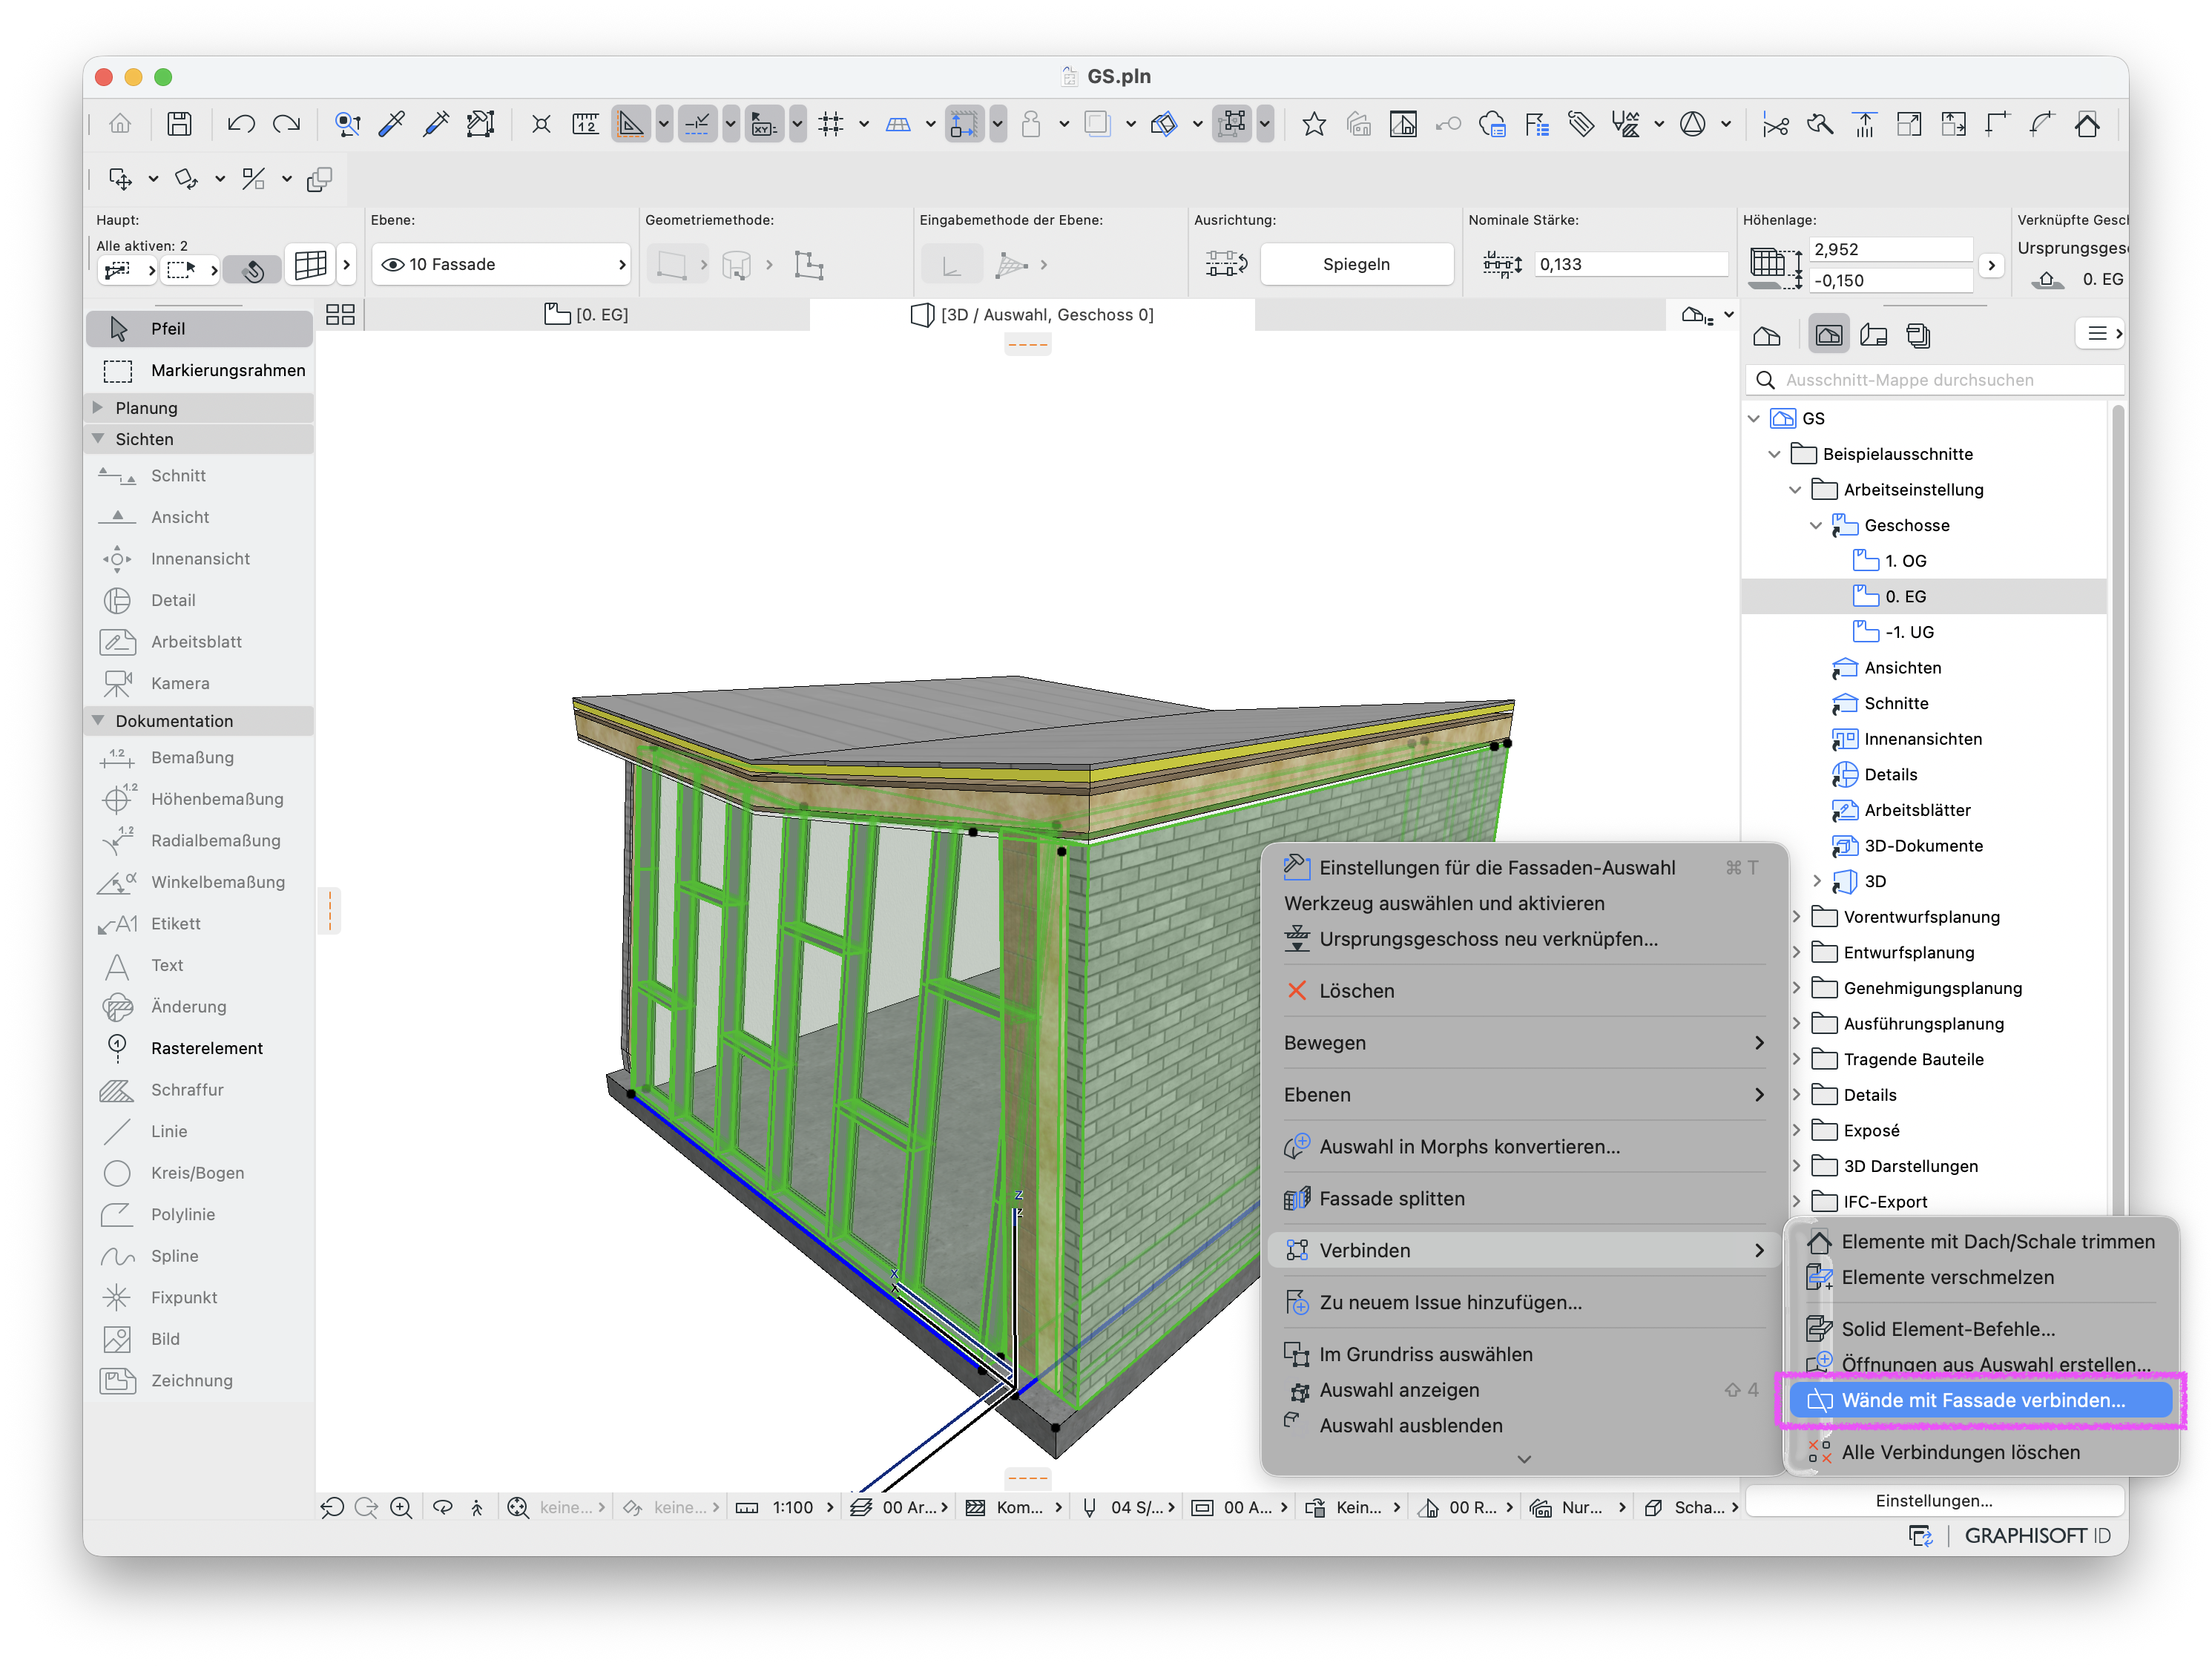
Task: Click the Einstellungen... button
Action: coord(1933,1501)
